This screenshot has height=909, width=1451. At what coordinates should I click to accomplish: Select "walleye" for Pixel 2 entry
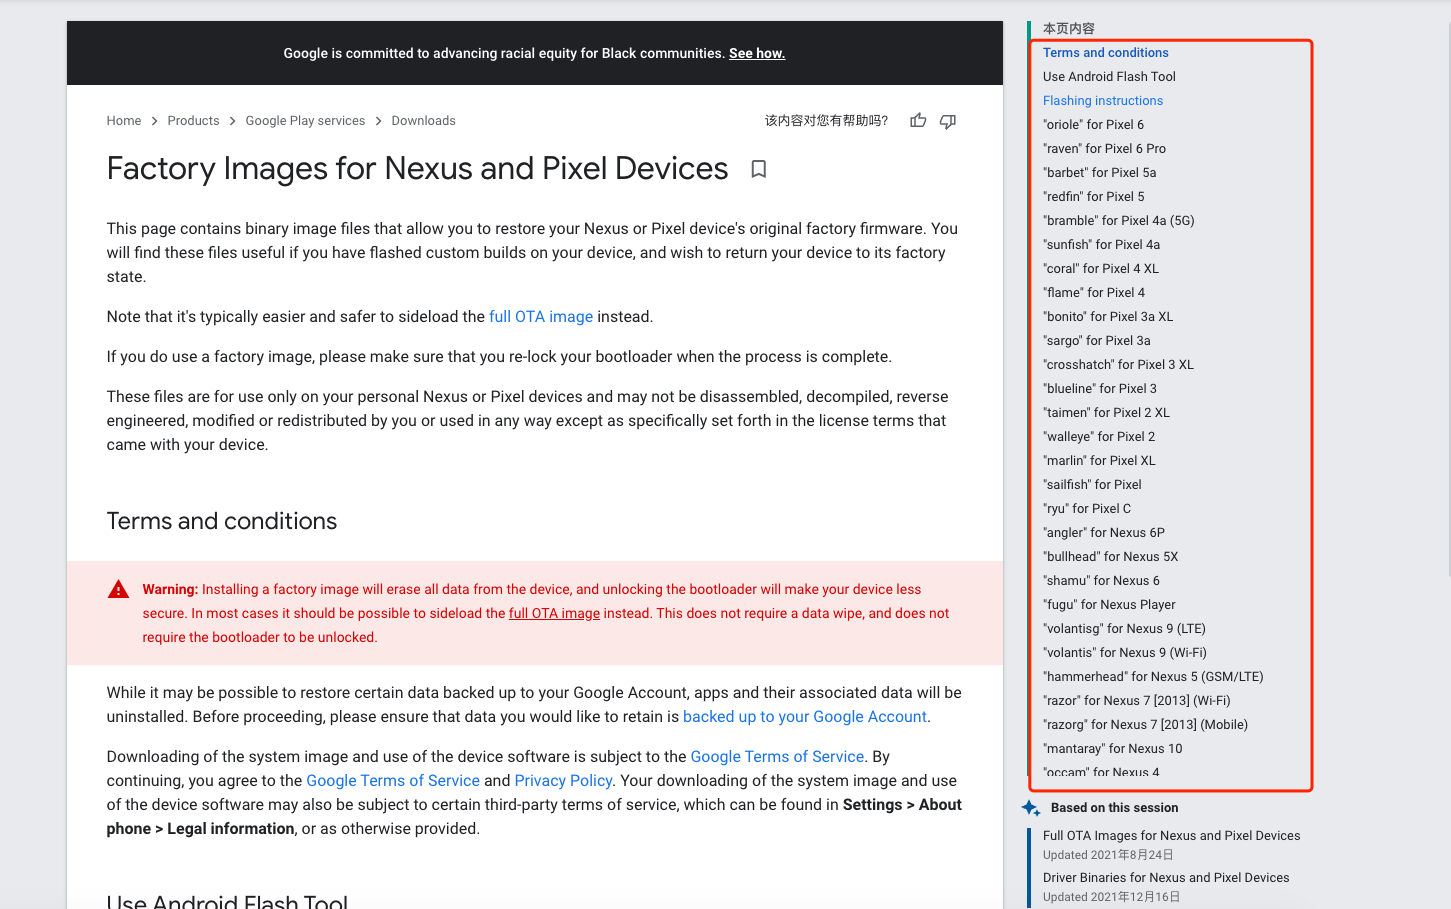(1099, 437)
